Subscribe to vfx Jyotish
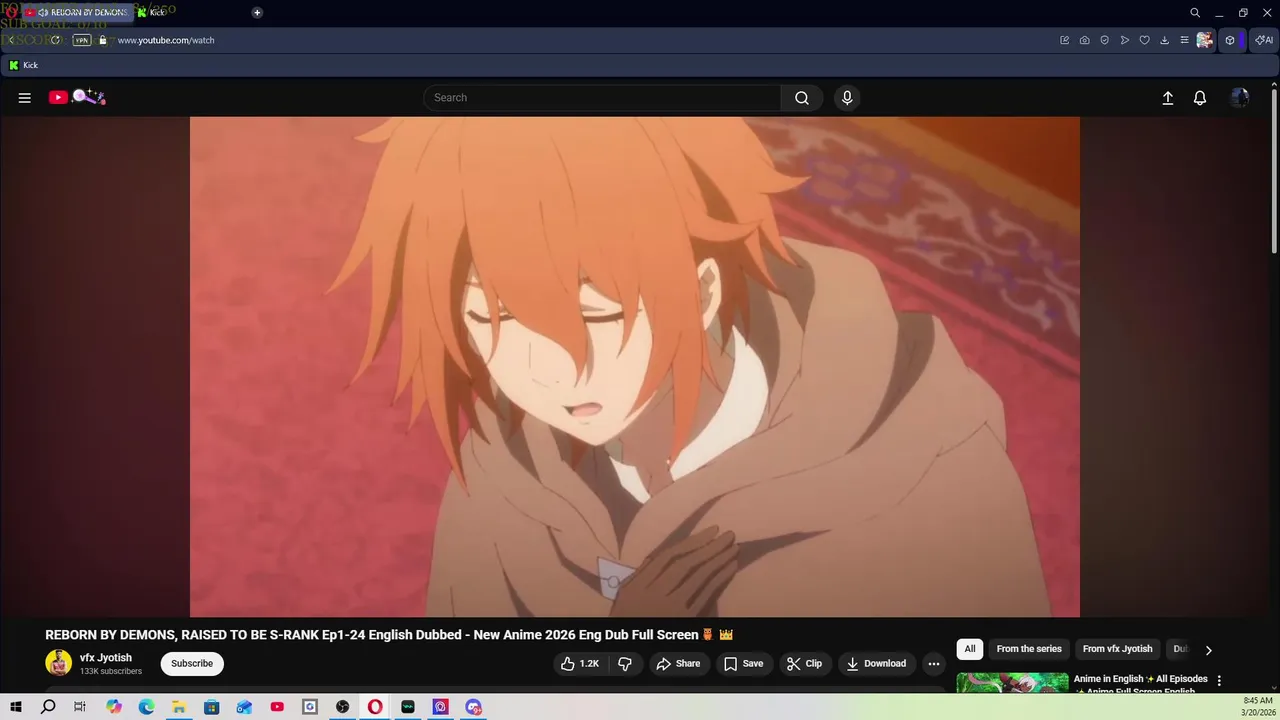The image size is (1280, 720). point(192,664)
